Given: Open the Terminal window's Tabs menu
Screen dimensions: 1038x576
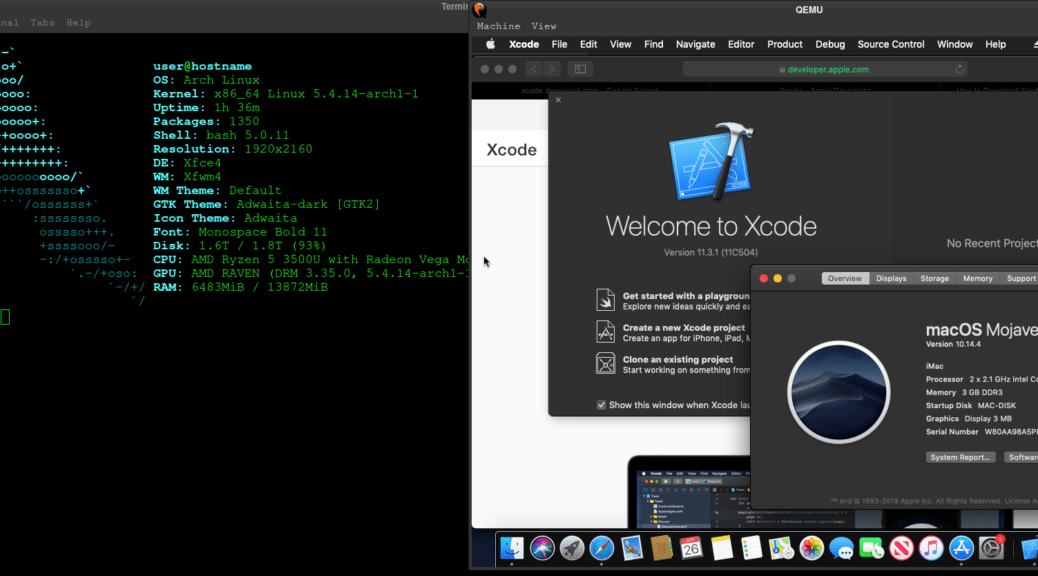Looking at the screenshot, I should click(x=42, y=23).
